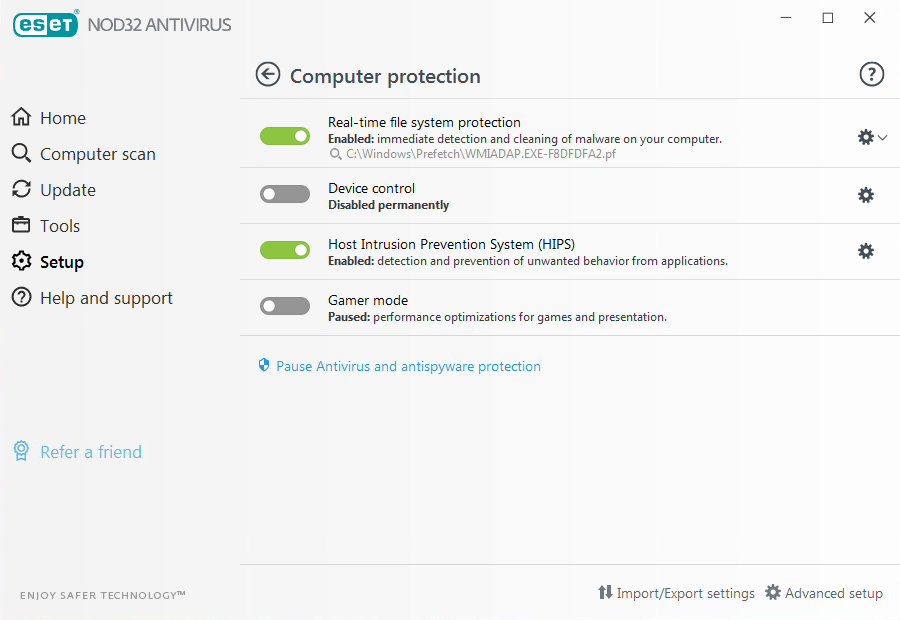Enable Device control
The height and width of the screenshot is (620, 900).
coord(284,193)
